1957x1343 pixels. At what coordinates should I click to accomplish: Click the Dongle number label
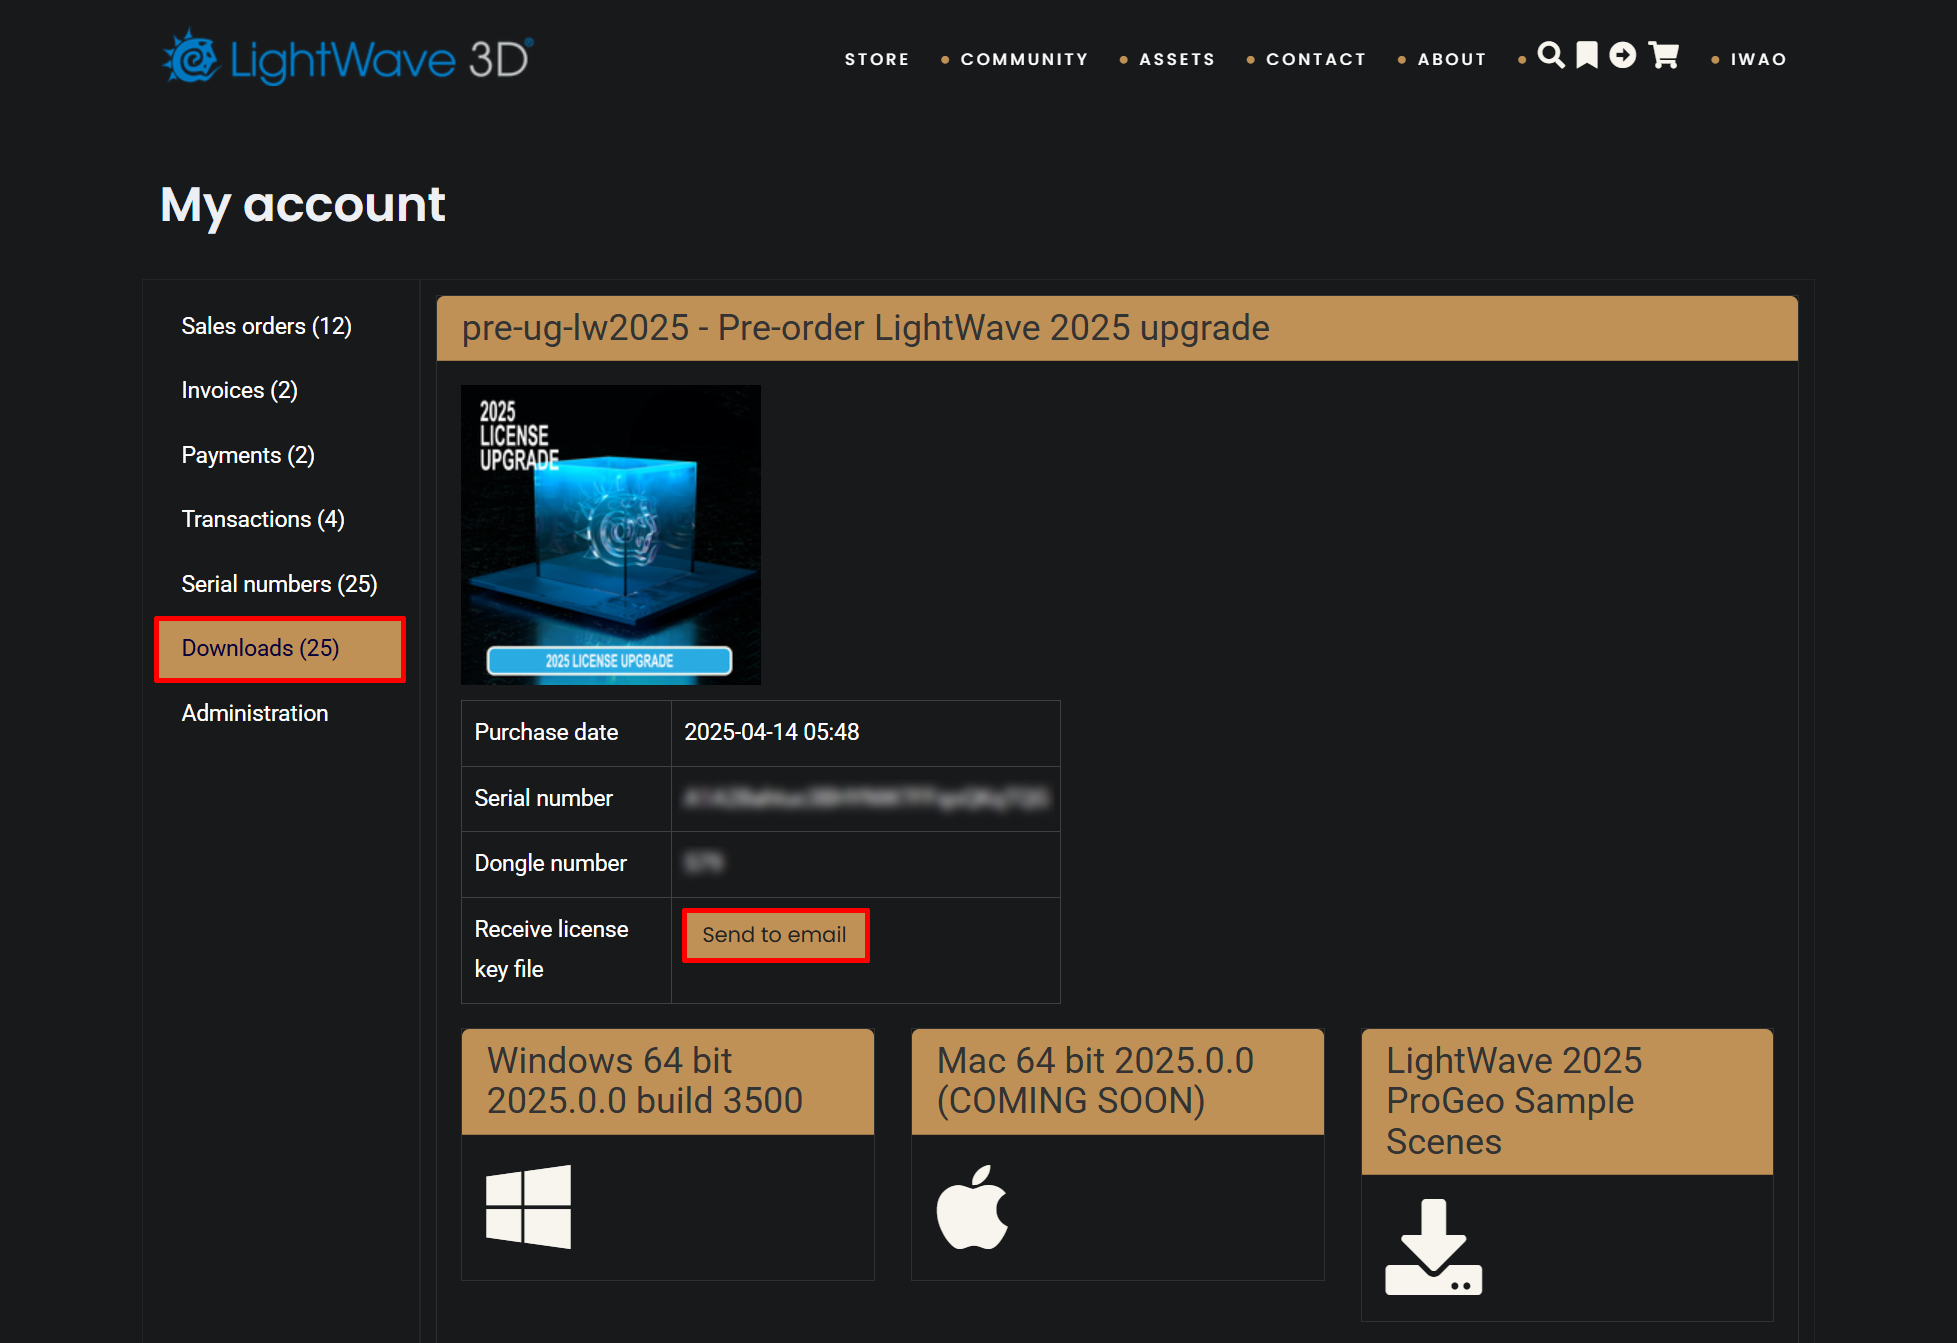tap(550, 863)
